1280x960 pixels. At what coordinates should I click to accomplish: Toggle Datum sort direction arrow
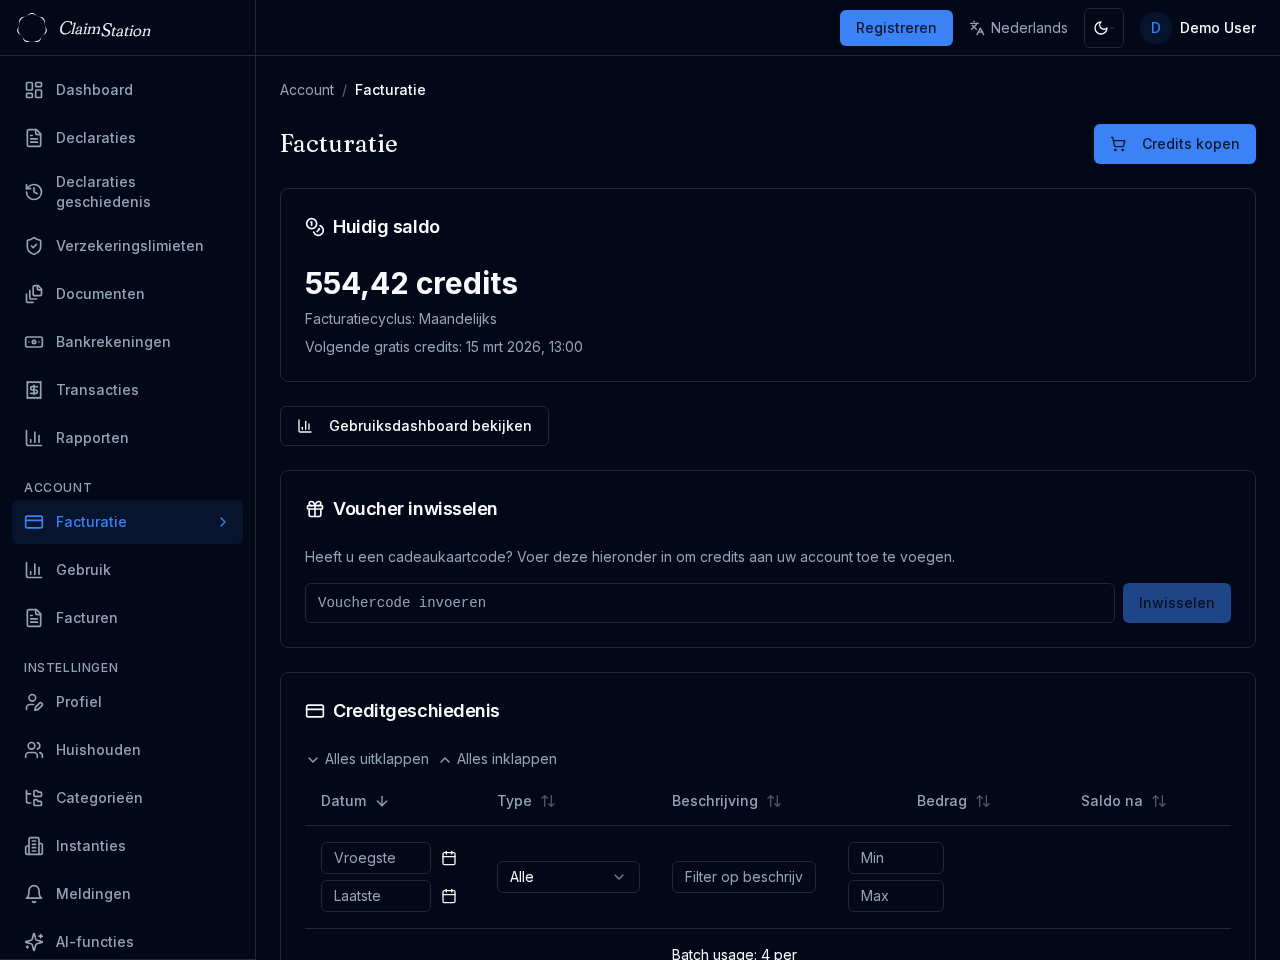point(382,801)
